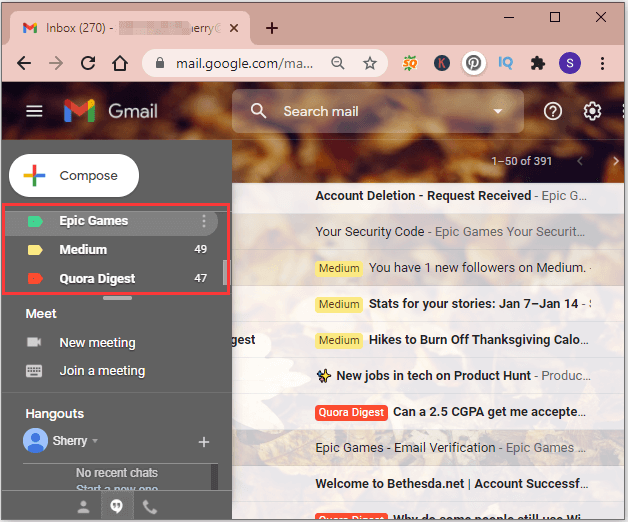Click the yellow Medium label tag icon
The width and height of the screenshot is (628, 522).
35,250
